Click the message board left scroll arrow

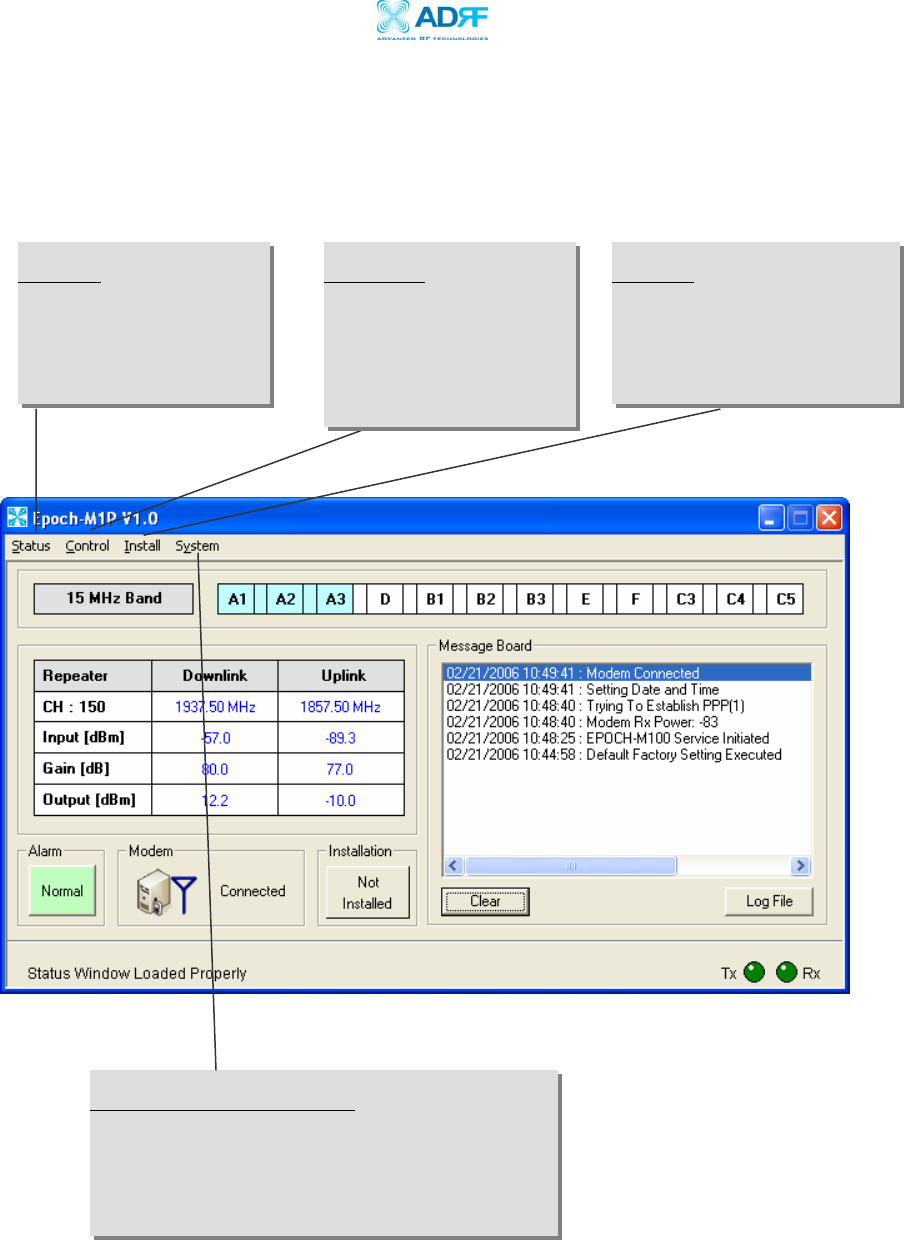(x=455, y=866)
